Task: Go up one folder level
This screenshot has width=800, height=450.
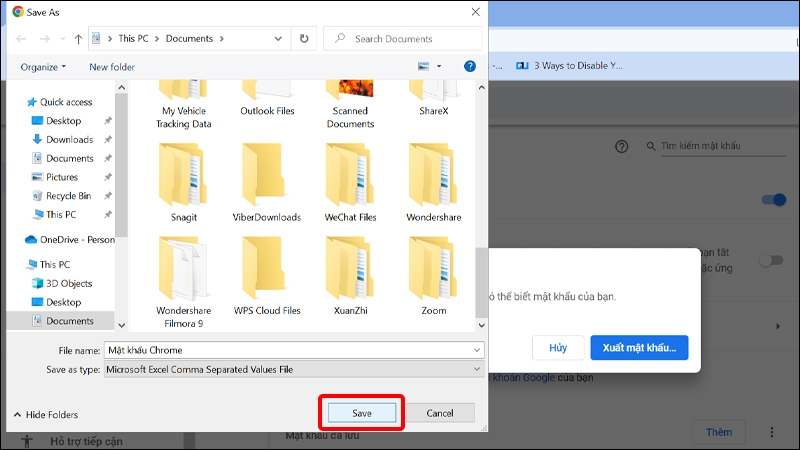Action: 78,39
